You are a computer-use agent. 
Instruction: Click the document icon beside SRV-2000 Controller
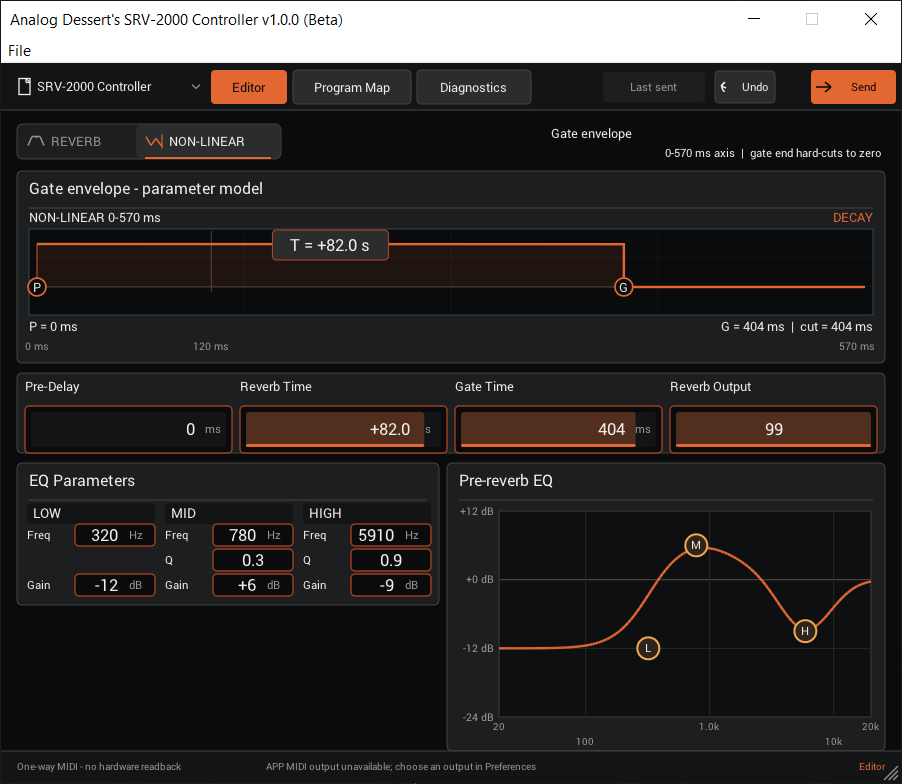coord(24,87)
